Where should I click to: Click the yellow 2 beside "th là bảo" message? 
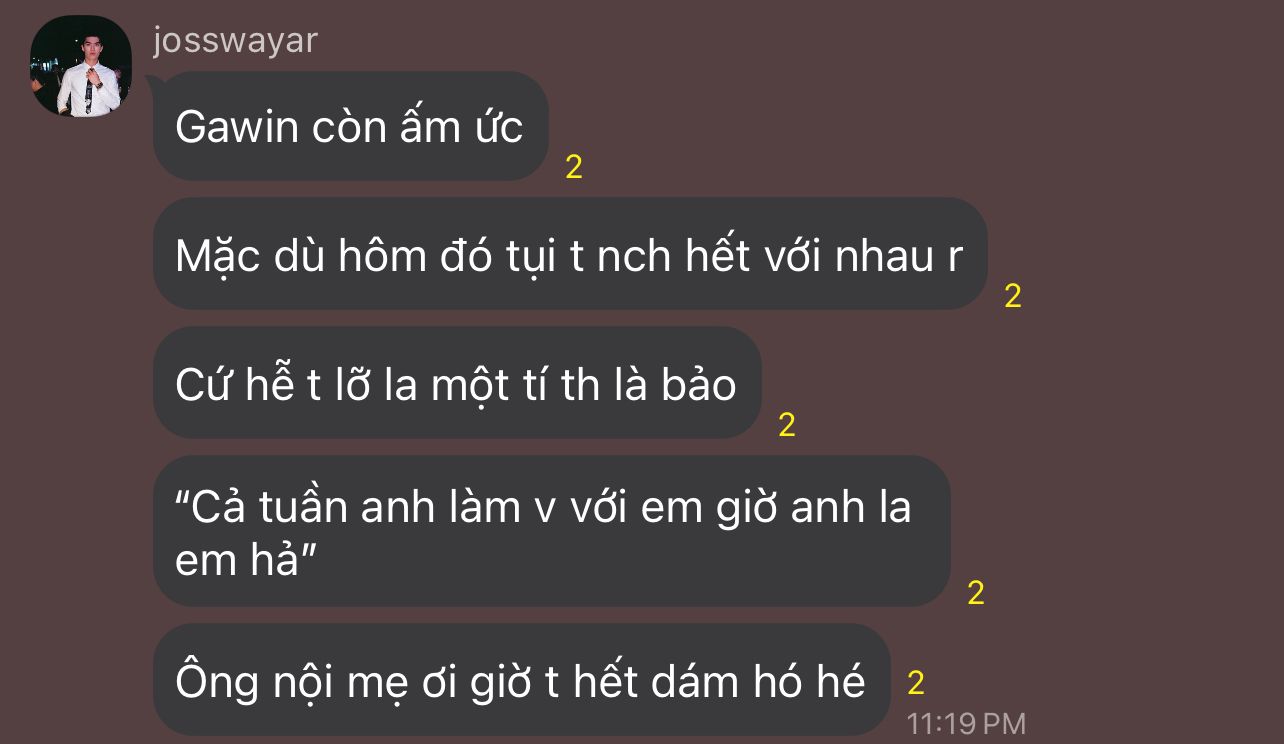tap(786, 425)
